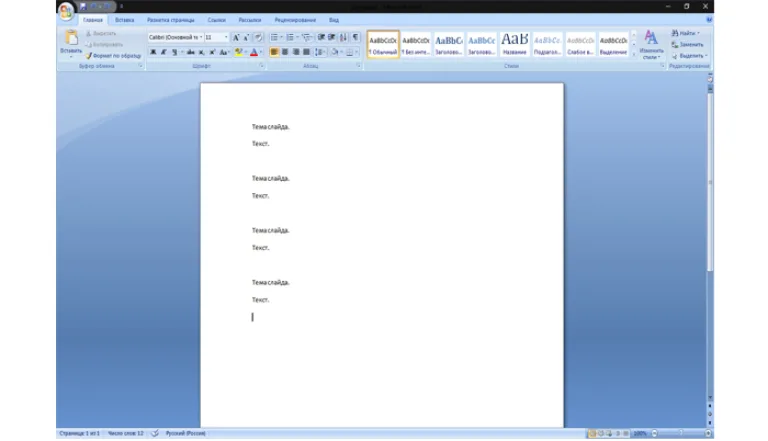Open the round Office button menu
Image resolution: width=768 pixels, height=441 pixels.
(x=66, y=10)
